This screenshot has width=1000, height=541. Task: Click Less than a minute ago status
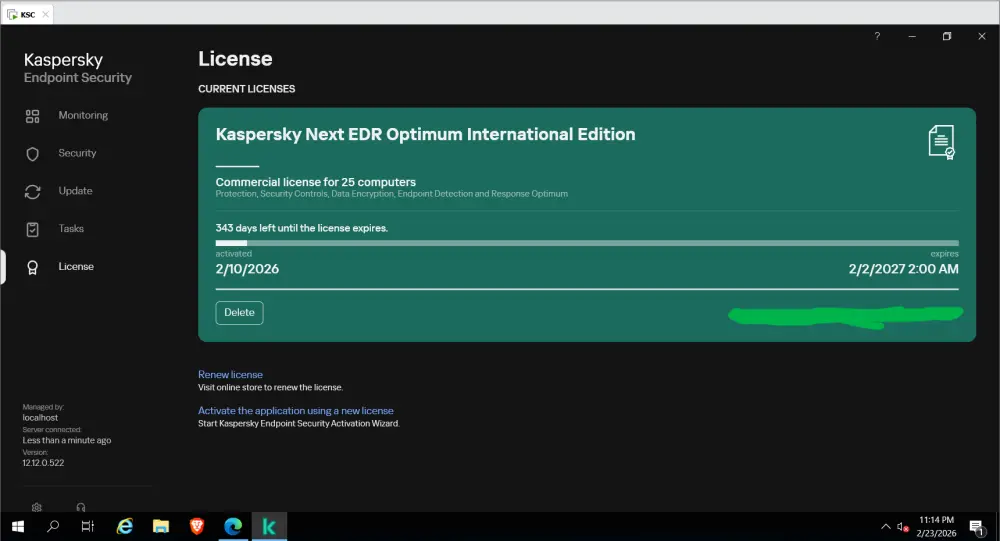click(67, 440)
